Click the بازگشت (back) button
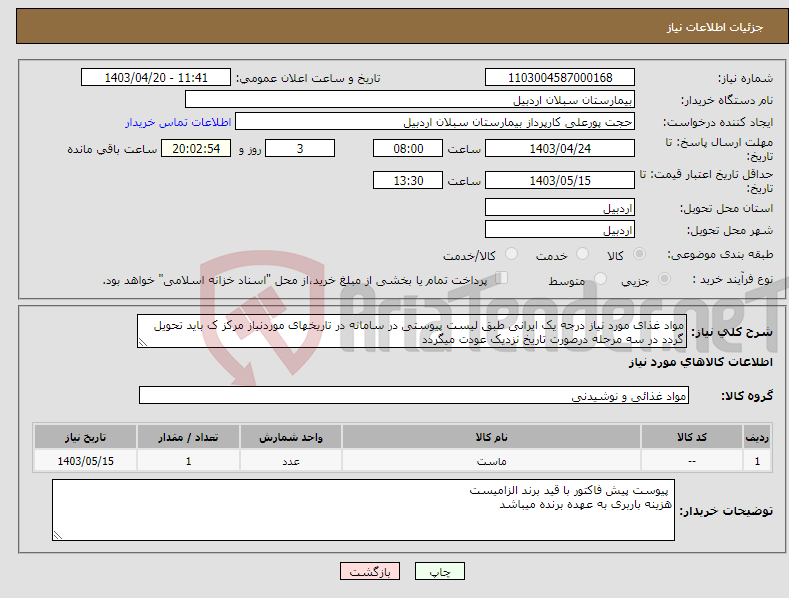The height and width of the screenshot is (598, 789). pyautogui.click(x=370, y=571)
